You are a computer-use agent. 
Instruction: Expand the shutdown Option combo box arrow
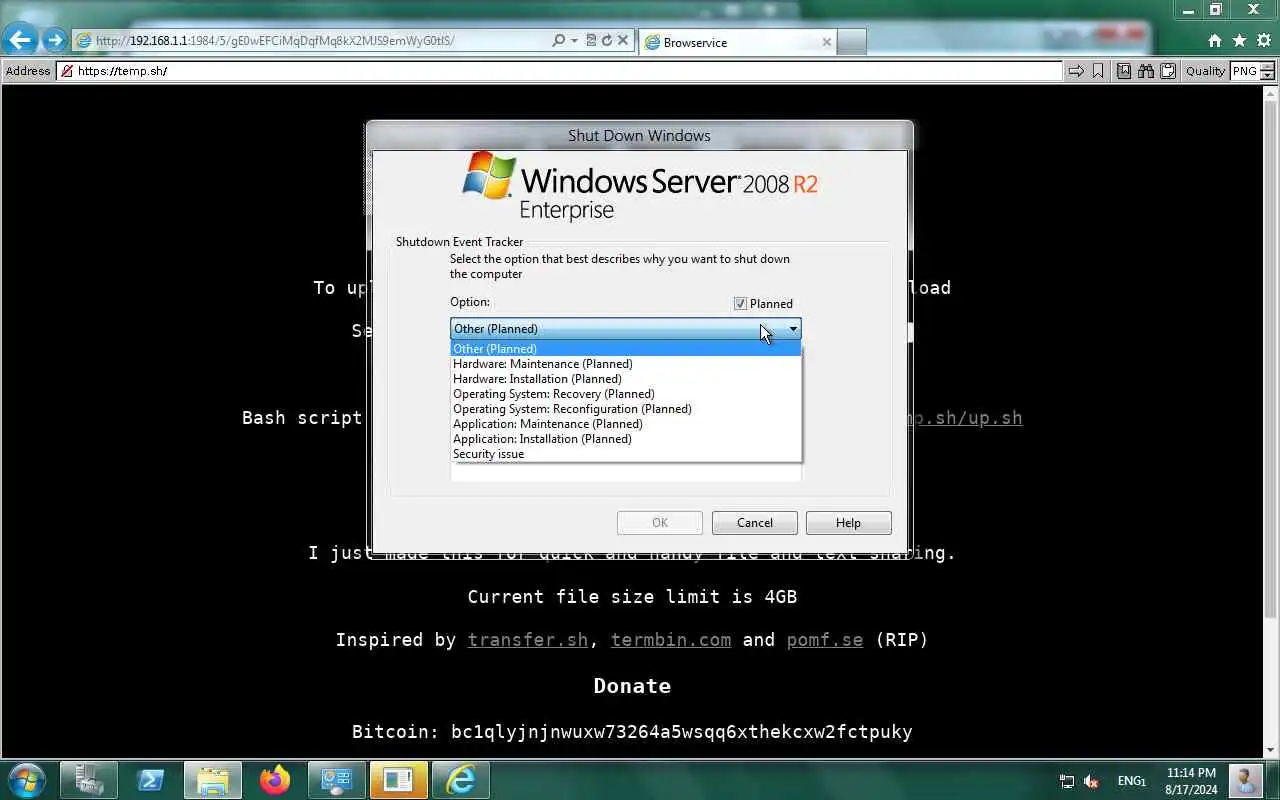click(793, 329)
